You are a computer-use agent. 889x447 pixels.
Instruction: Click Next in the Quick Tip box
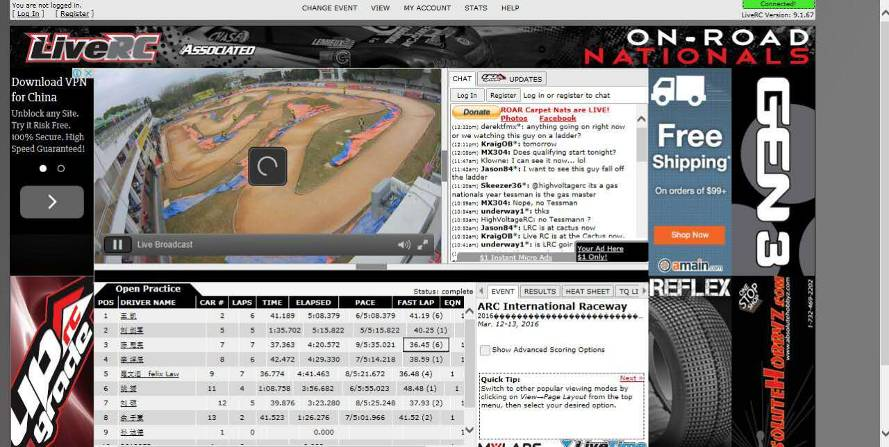[630, 379]
